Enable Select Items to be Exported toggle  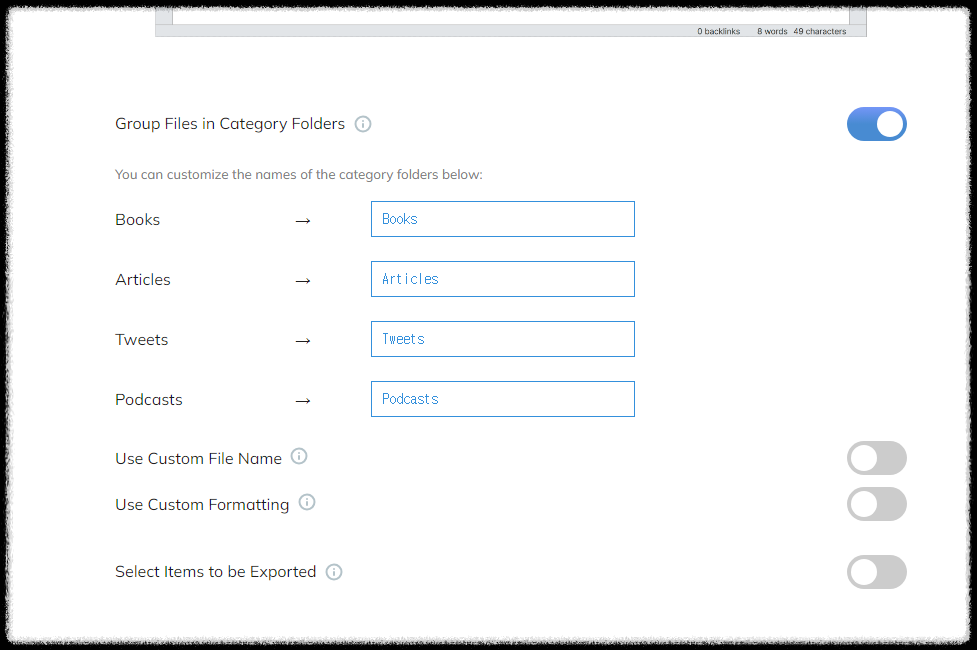876,572
